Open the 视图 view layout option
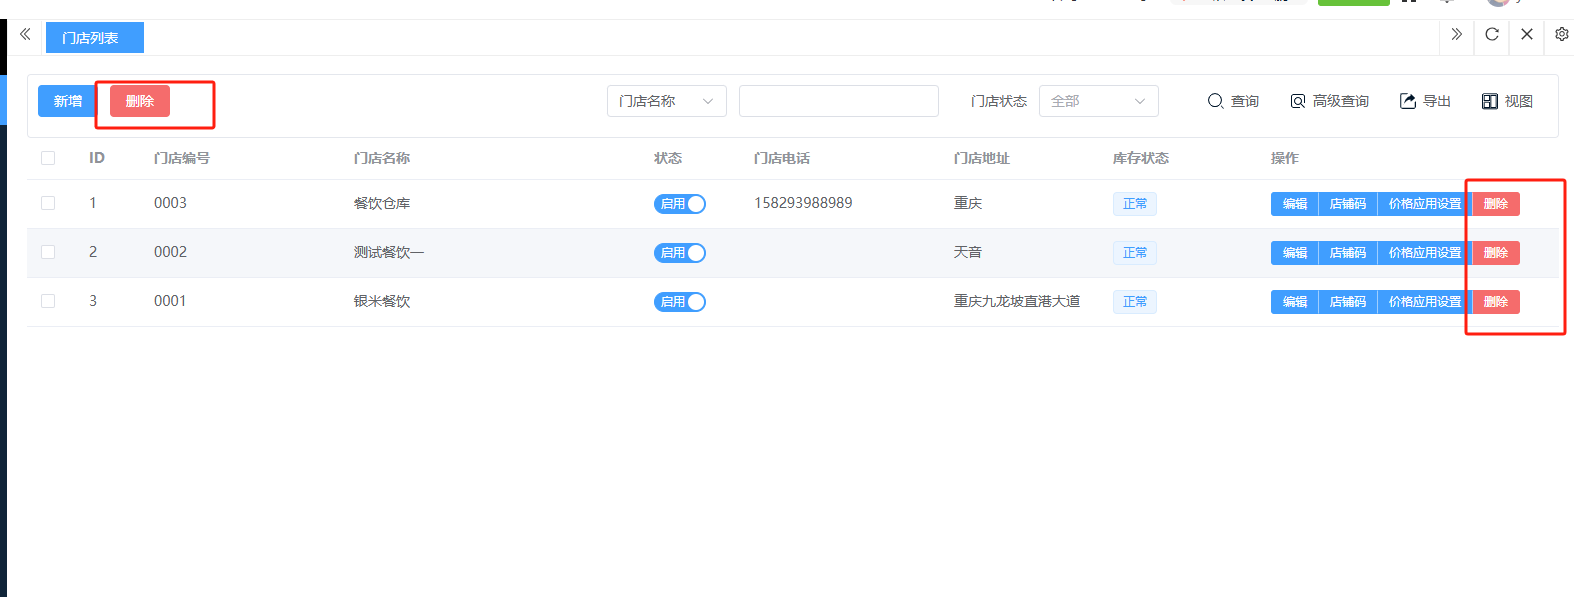 pos(1507,101)
